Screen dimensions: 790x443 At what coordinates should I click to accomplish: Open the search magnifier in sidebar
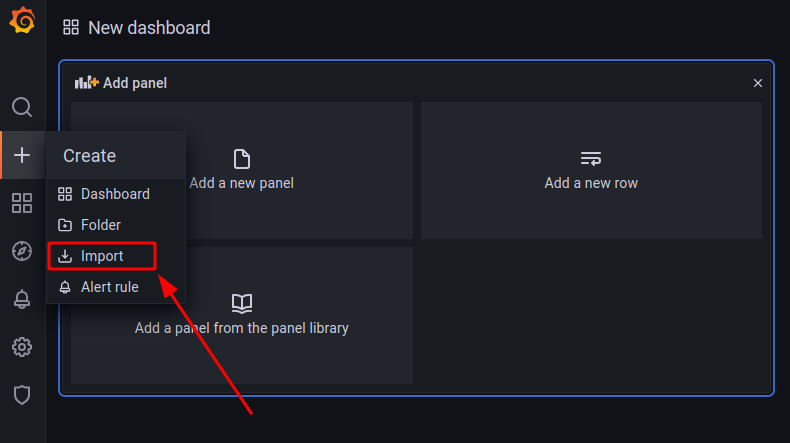pyautogui.click(x=22, y=107)
